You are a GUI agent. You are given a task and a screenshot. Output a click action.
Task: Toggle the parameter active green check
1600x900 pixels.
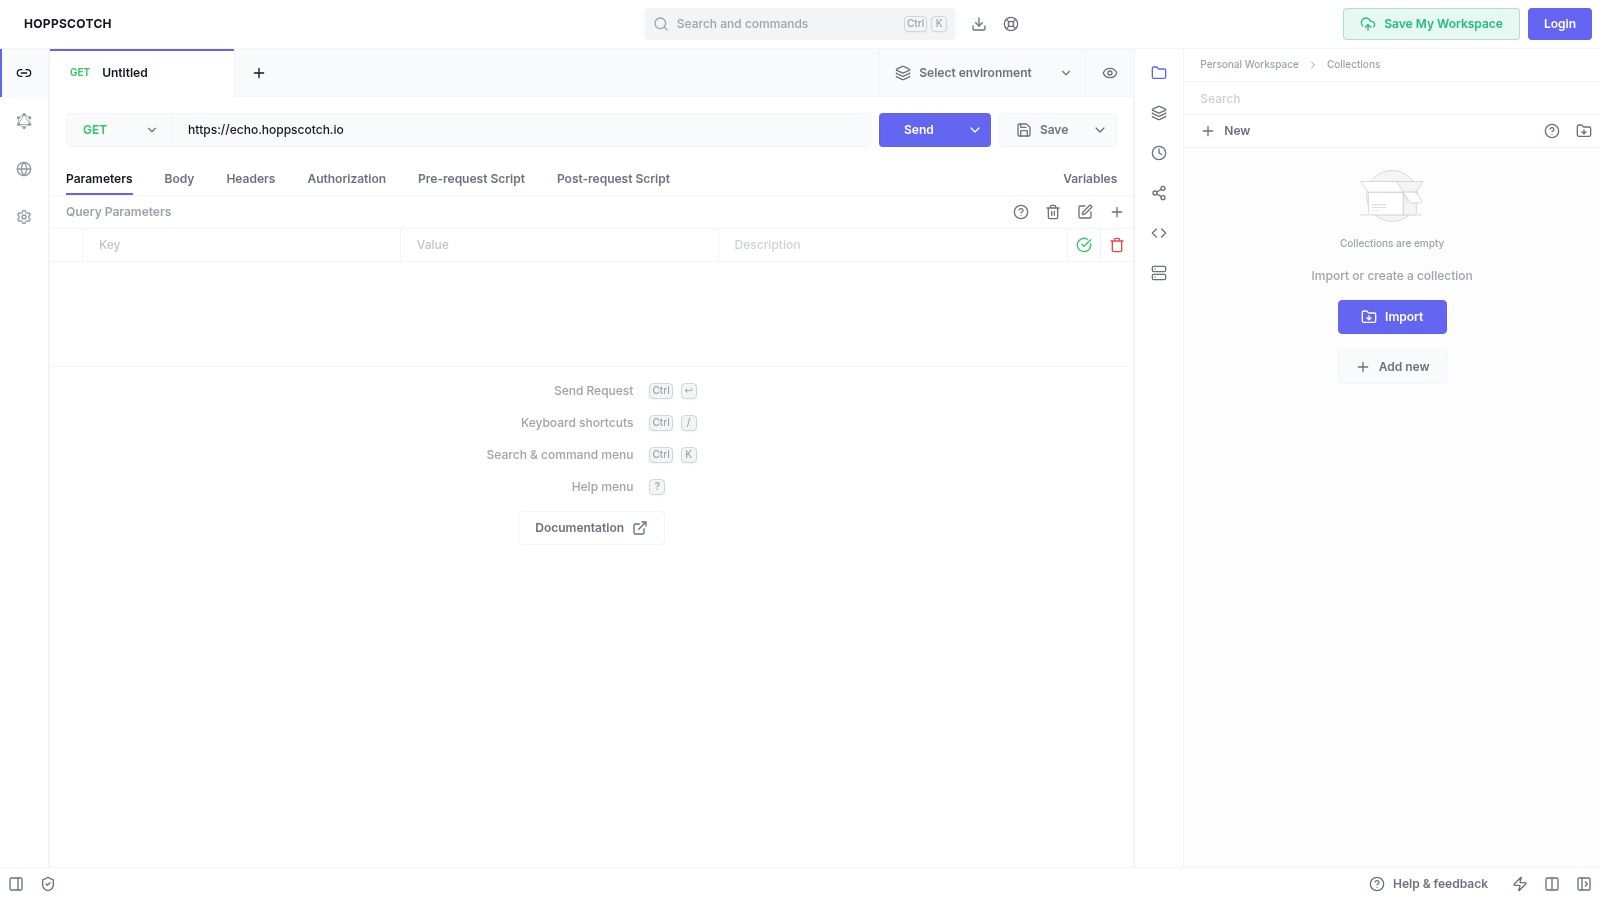[1083, 244]
